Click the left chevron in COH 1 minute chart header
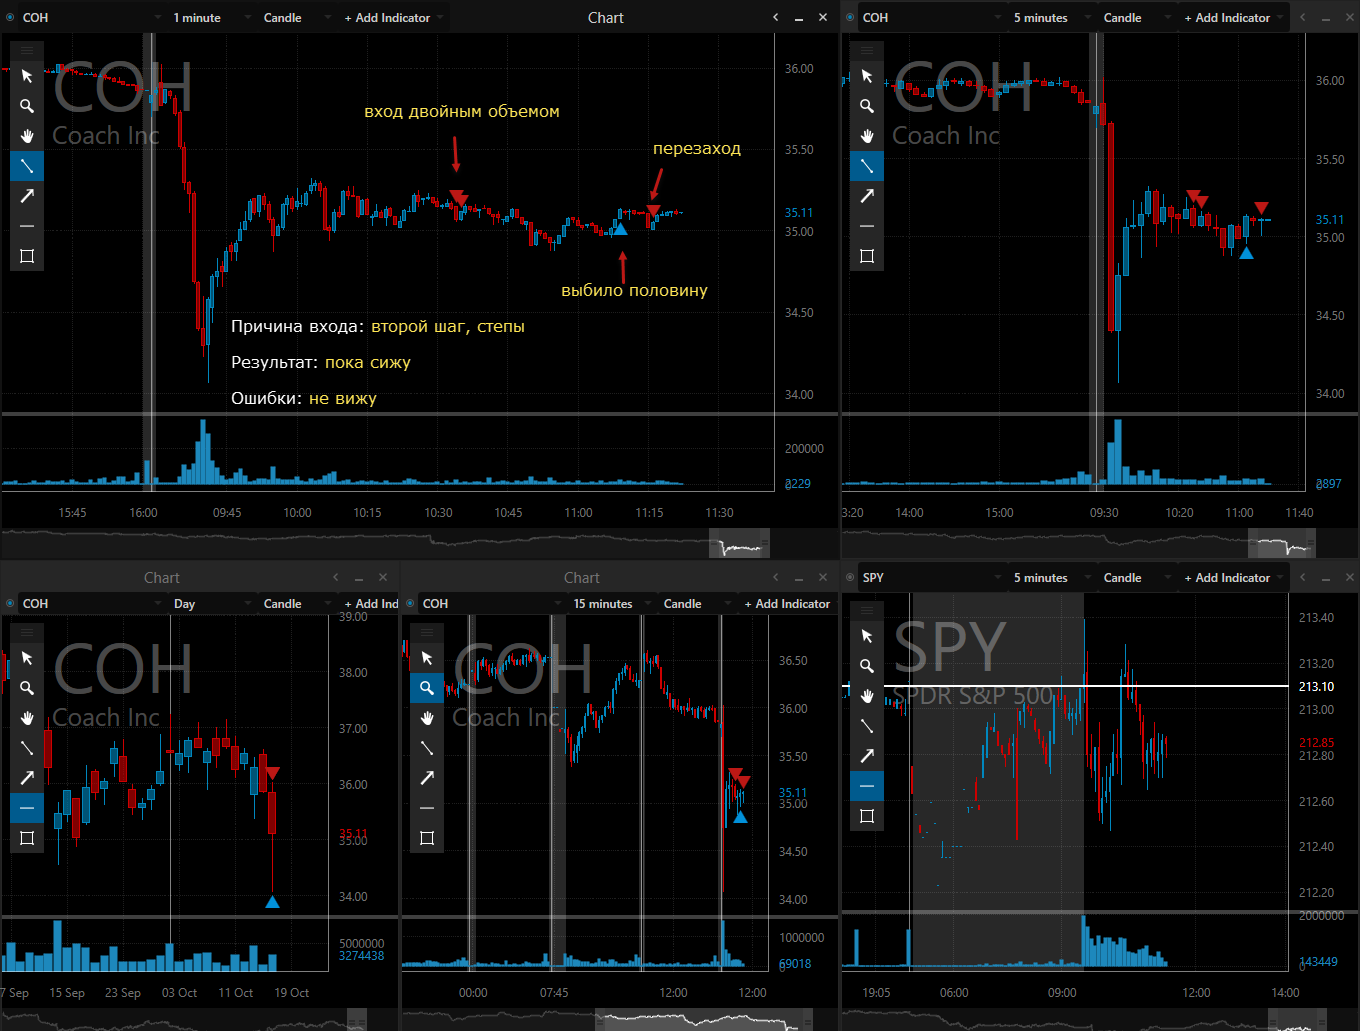Viewport: 1360px width, 1031px height. coord(775,18)
